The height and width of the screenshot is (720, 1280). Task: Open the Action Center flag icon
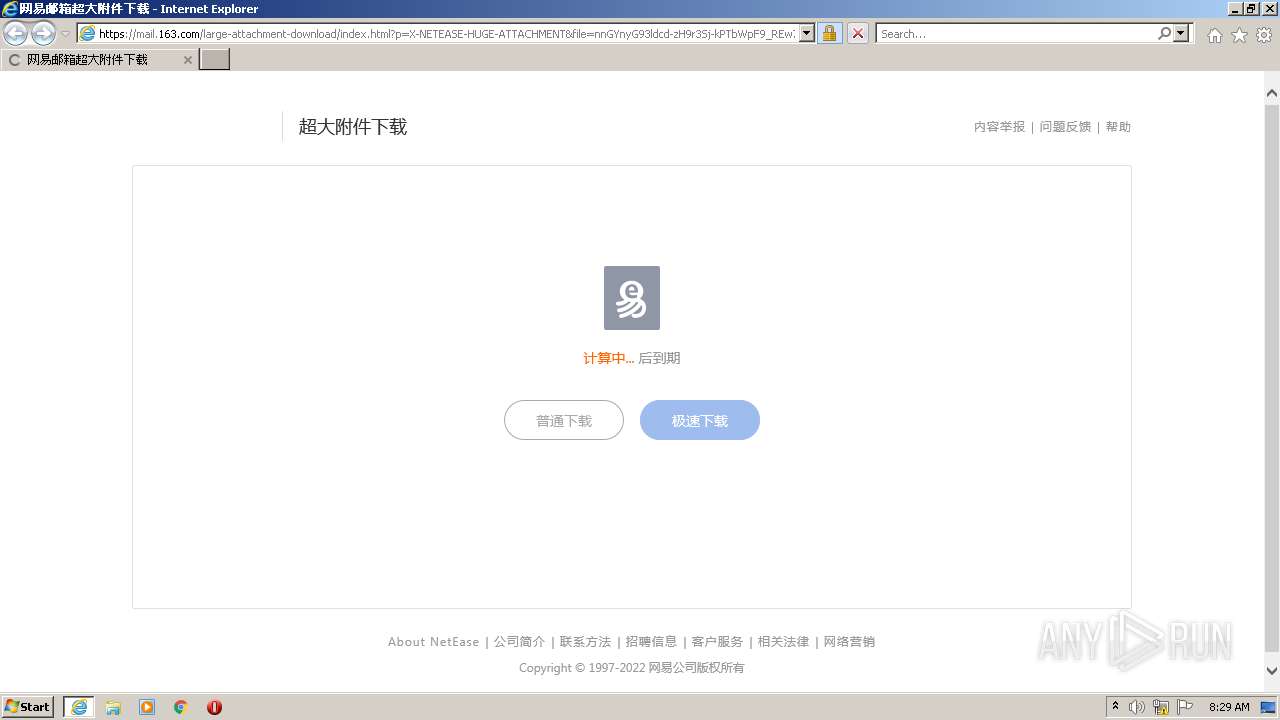[x=1185, y=707]
